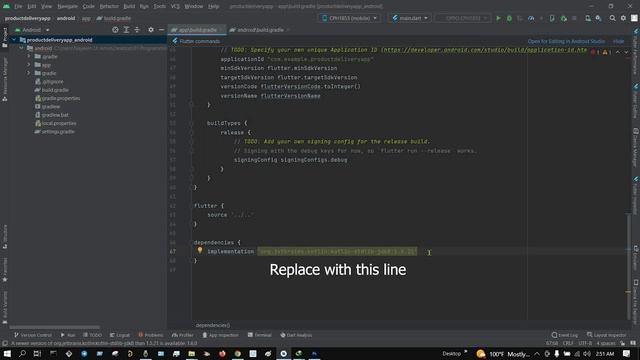Click Collapse All in the project panel

click(137, 30)
